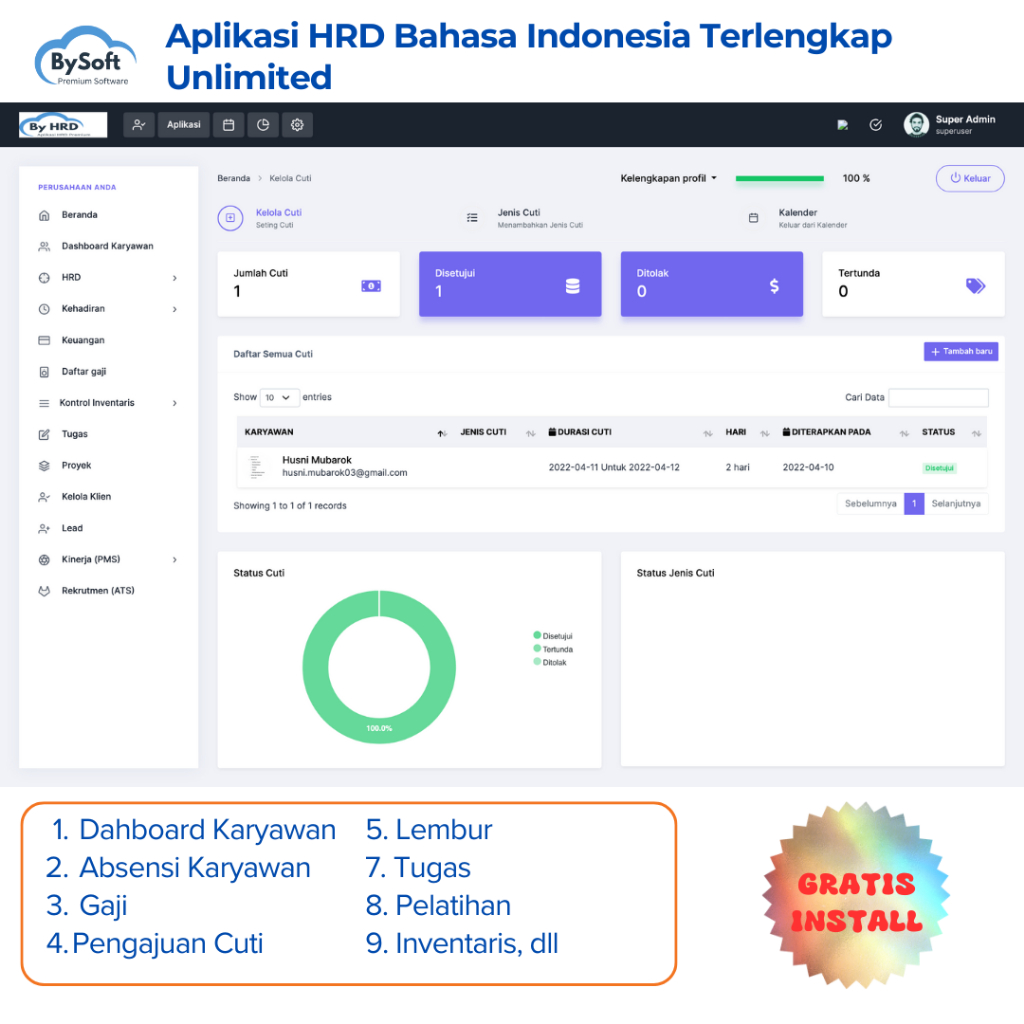Click the add-user icon beside Aplikasi

tap(138, 124)
